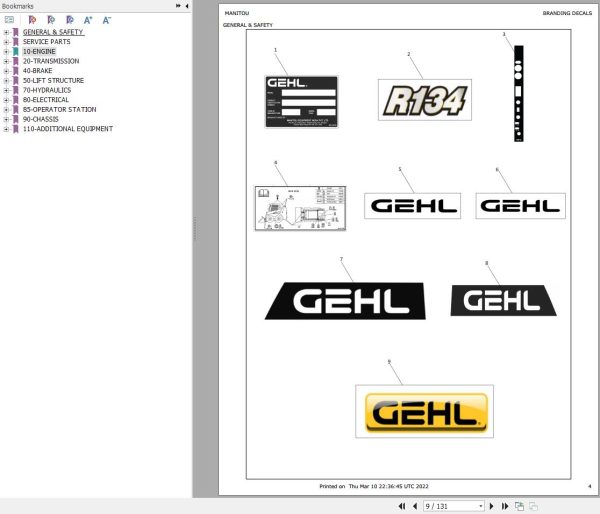Image resolution: width=600 pixels, height=514 pixels.
Task: Go to previous page arrow
Action: [x=415, y=506]
